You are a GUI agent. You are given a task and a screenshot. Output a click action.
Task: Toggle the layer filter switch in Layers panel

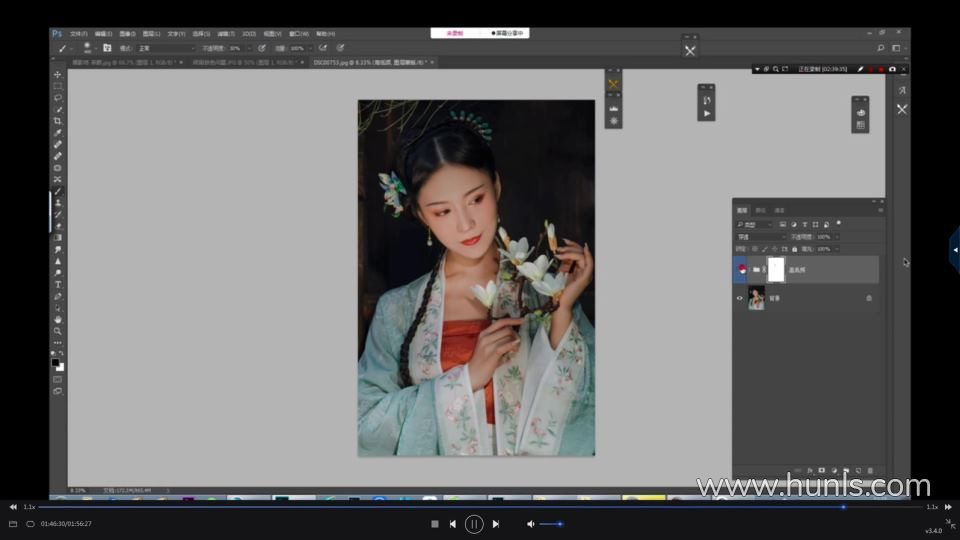[x=839, y=223]
